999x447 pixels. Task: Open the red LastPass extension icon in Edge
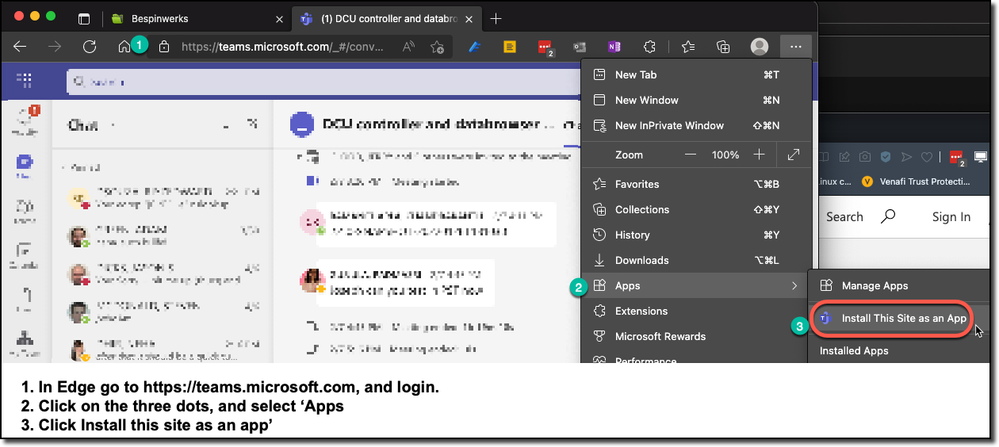coord(545,47)
